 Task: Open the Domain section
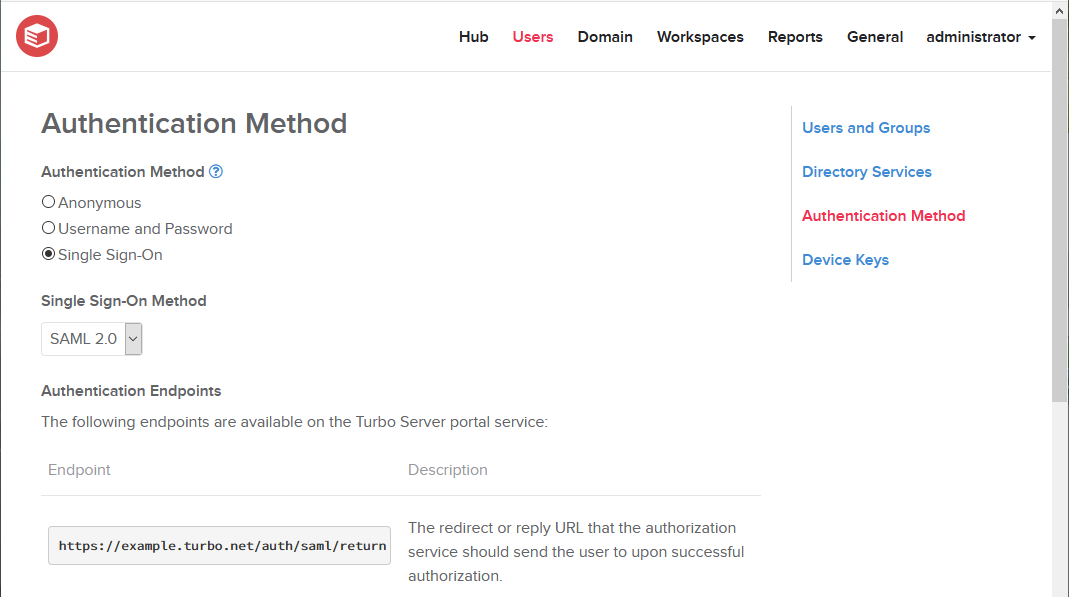604,37
